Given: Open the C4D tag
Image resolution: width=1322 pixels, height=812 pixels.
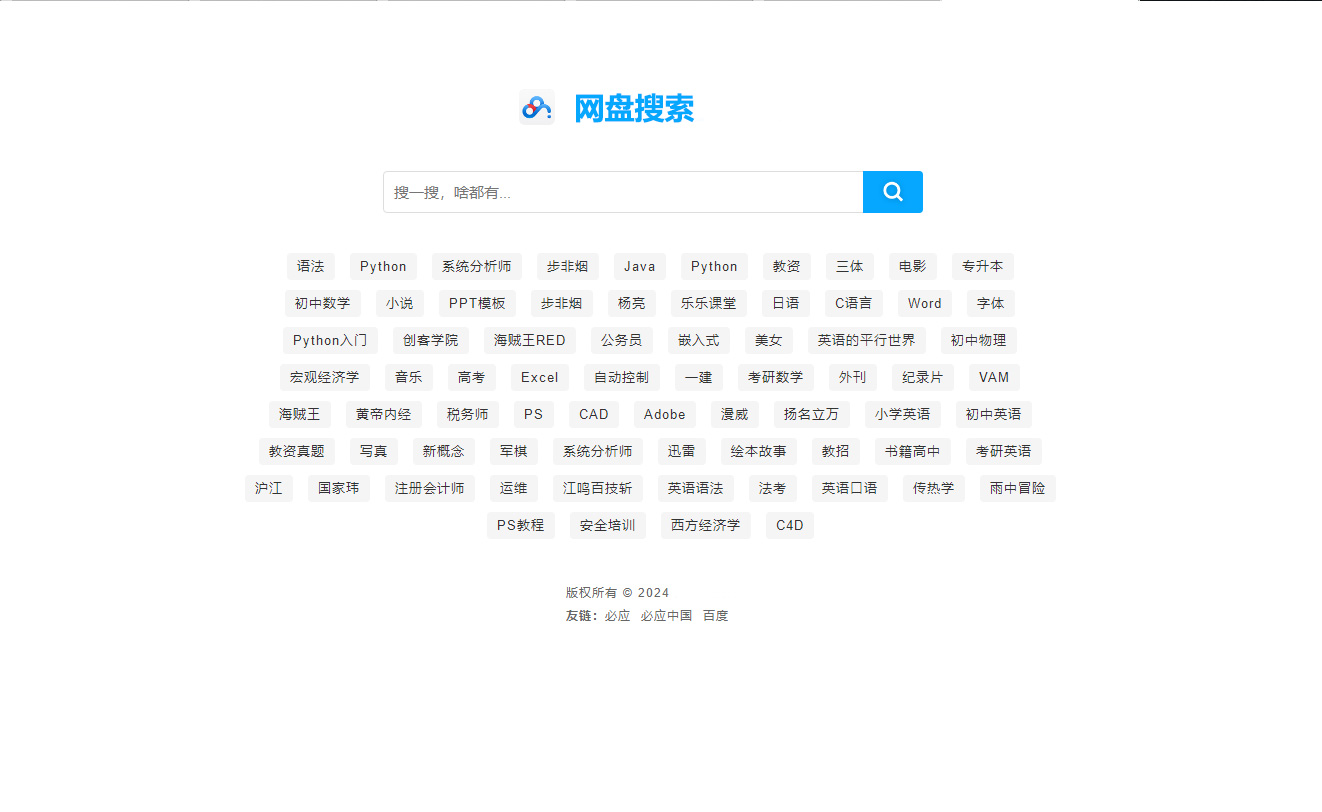Looking at the screenshot, I should [x=789, y=525].
